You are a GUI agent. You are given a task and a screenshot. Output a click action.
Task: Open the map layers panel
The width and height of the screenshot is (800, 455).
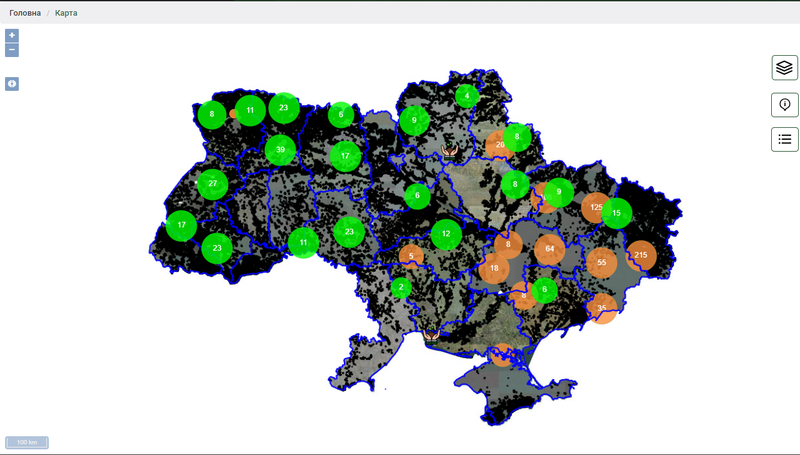[x=784, y=67]
